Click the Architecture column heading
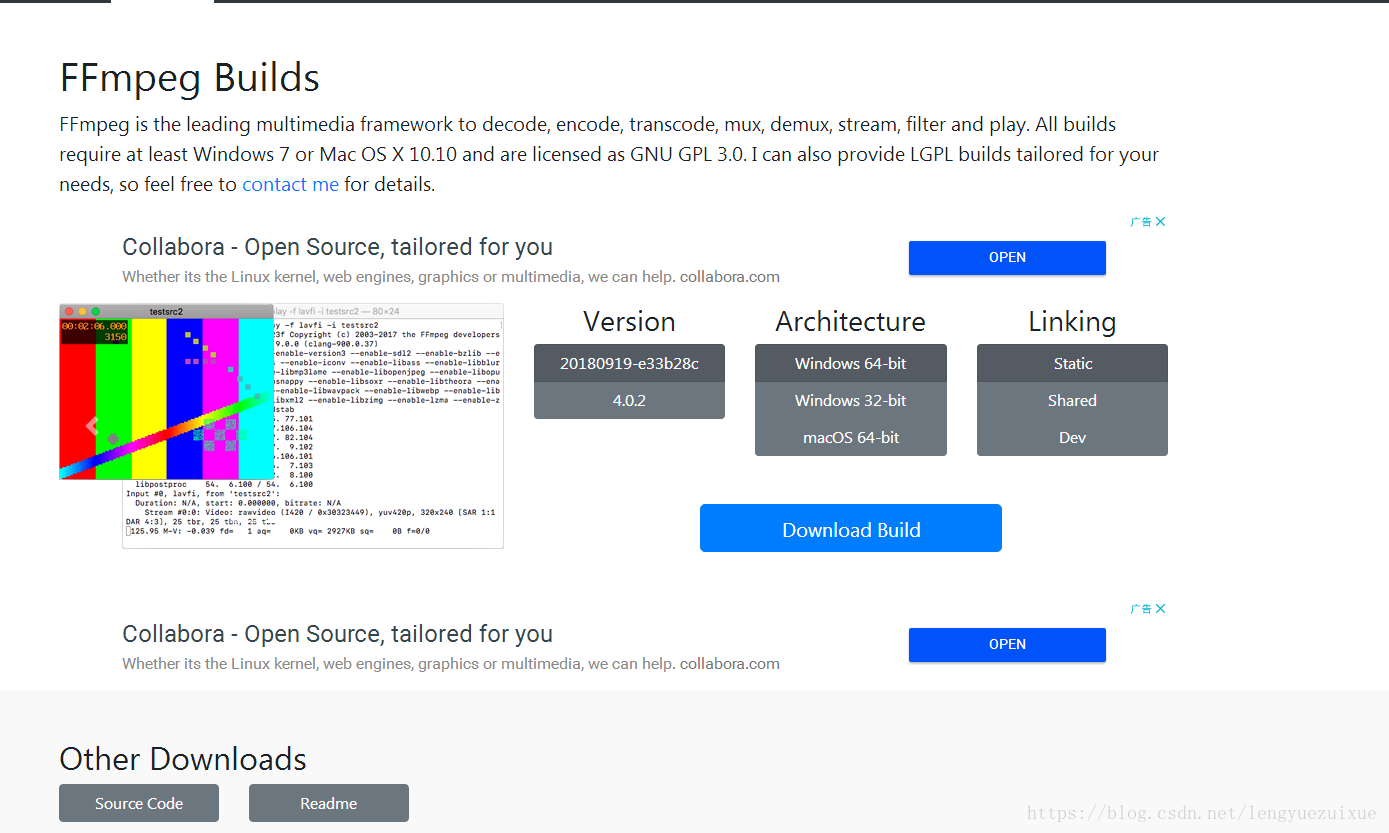Screen dimensions: 1389x833 [851, 321]
